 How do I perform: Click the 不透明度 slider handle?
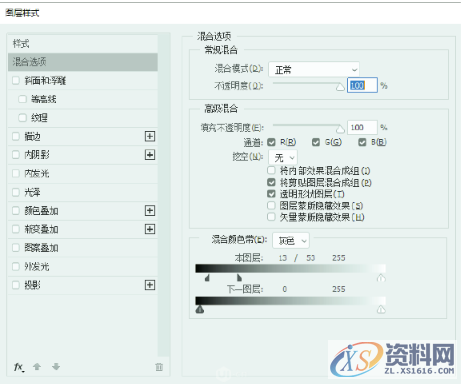pyautogui.click(x=340, y=87)
